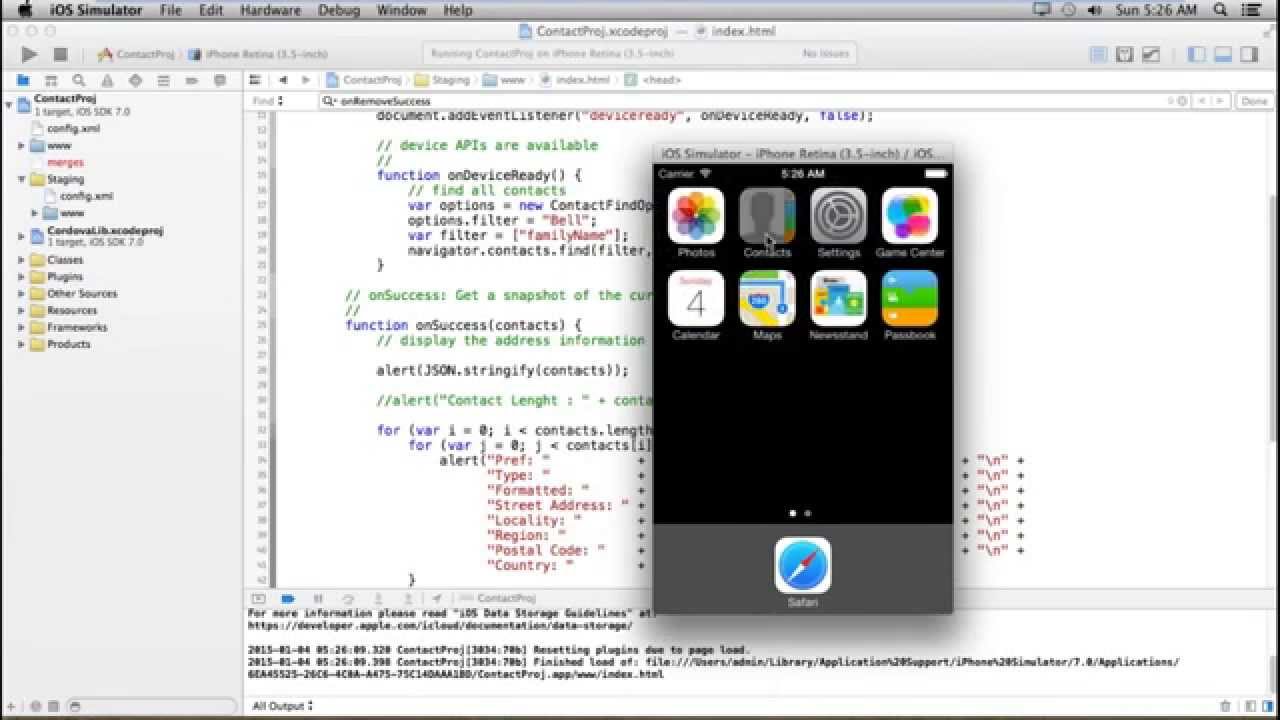
Task: Select the Assistant editor mode
Action: click(x=1124, y=54)
